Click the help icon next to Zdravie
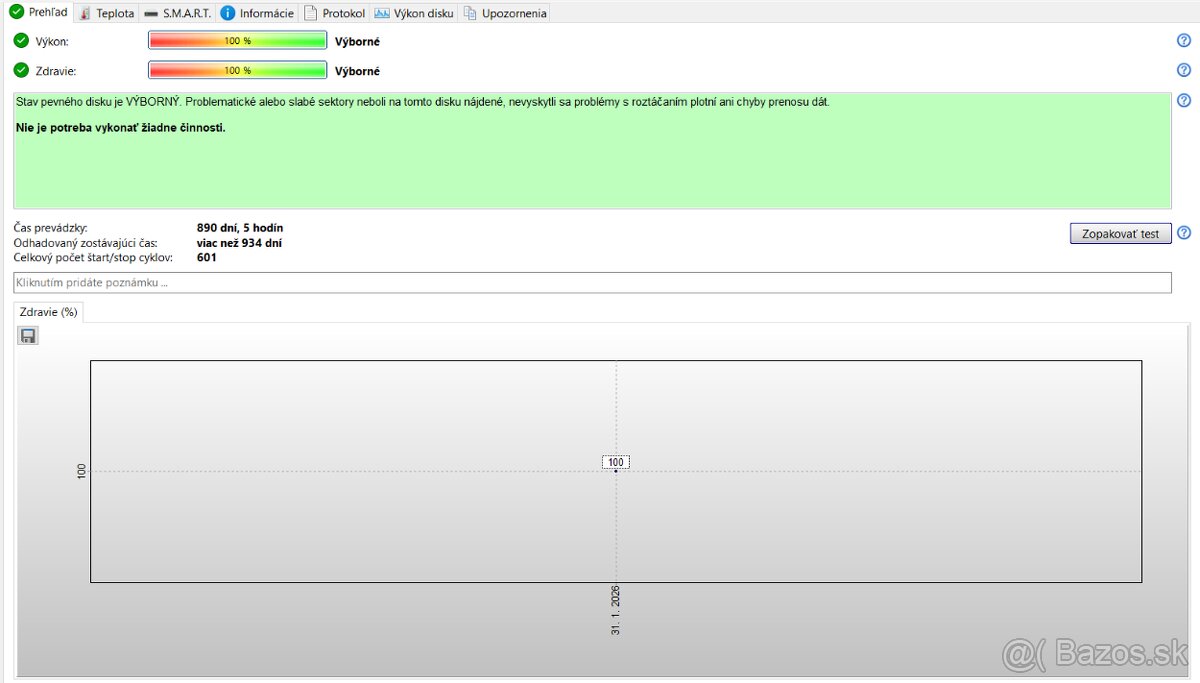Image resolution: width=1200 pixels, height=683 pixels. 1184,70
